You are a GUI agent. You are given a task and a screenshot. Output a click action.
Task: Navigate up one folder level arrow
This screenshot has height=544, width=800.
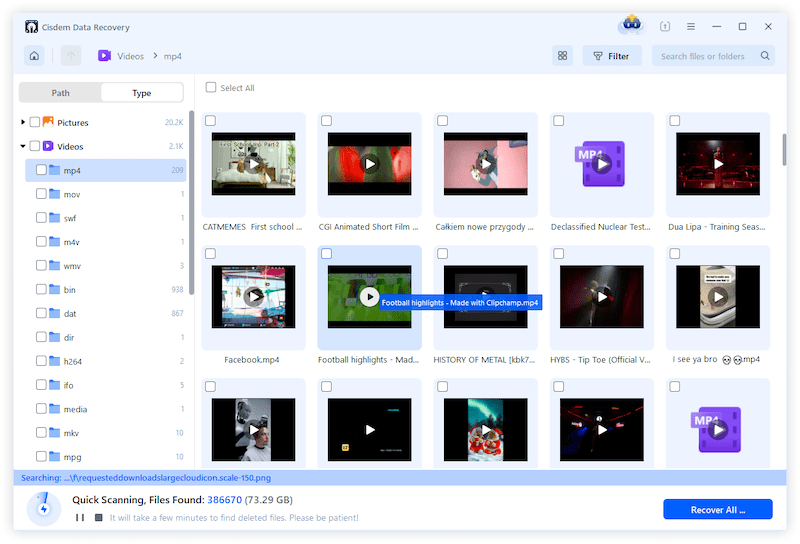[71, 56]
